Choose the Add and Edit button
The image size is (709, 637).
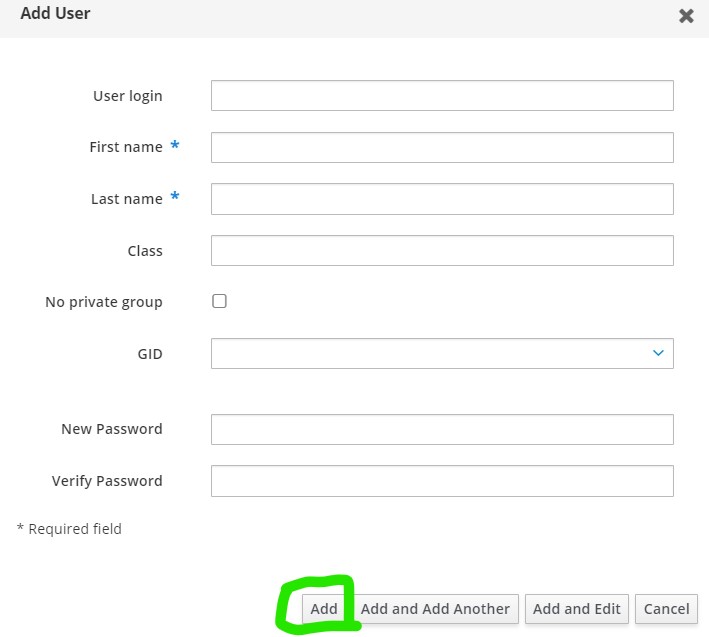click(x=577, y=609)
